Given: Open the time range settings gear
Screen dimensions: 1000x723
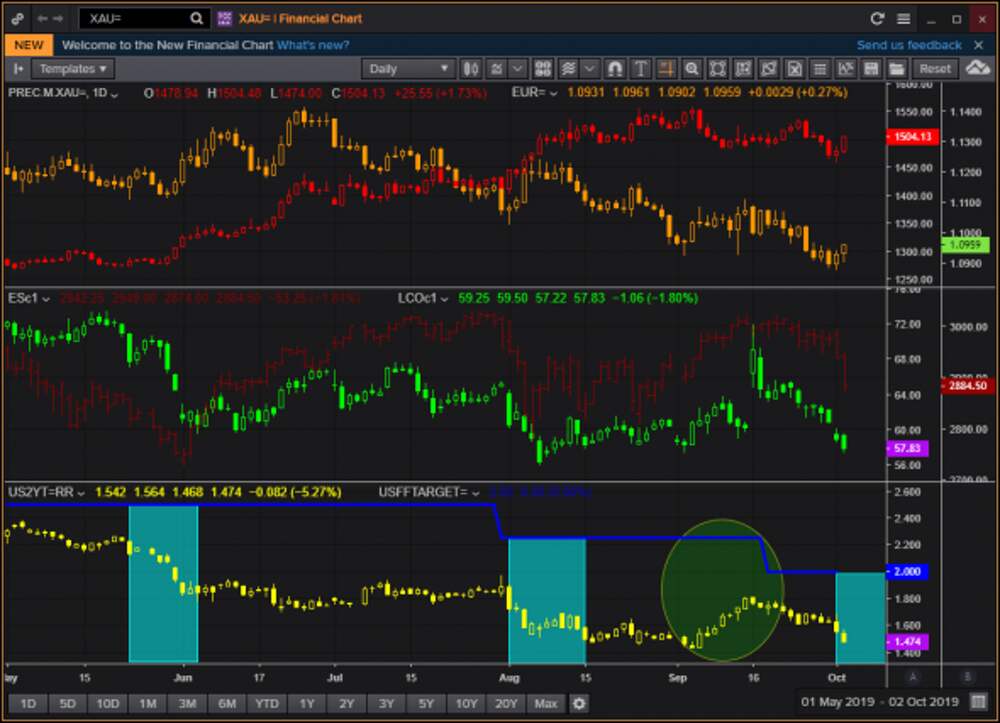Looking at the screenshot, I should (x=579, y=703).
